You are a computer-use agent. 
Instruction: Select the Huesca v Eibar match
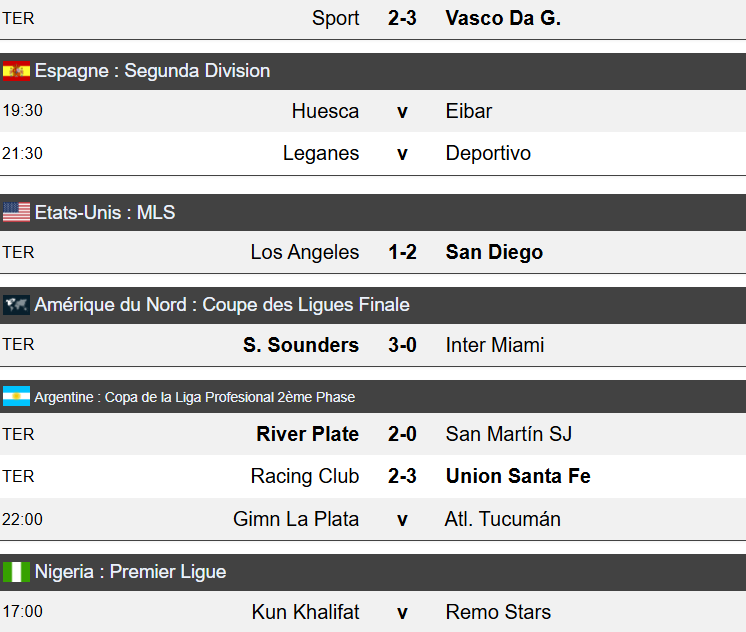402,111
